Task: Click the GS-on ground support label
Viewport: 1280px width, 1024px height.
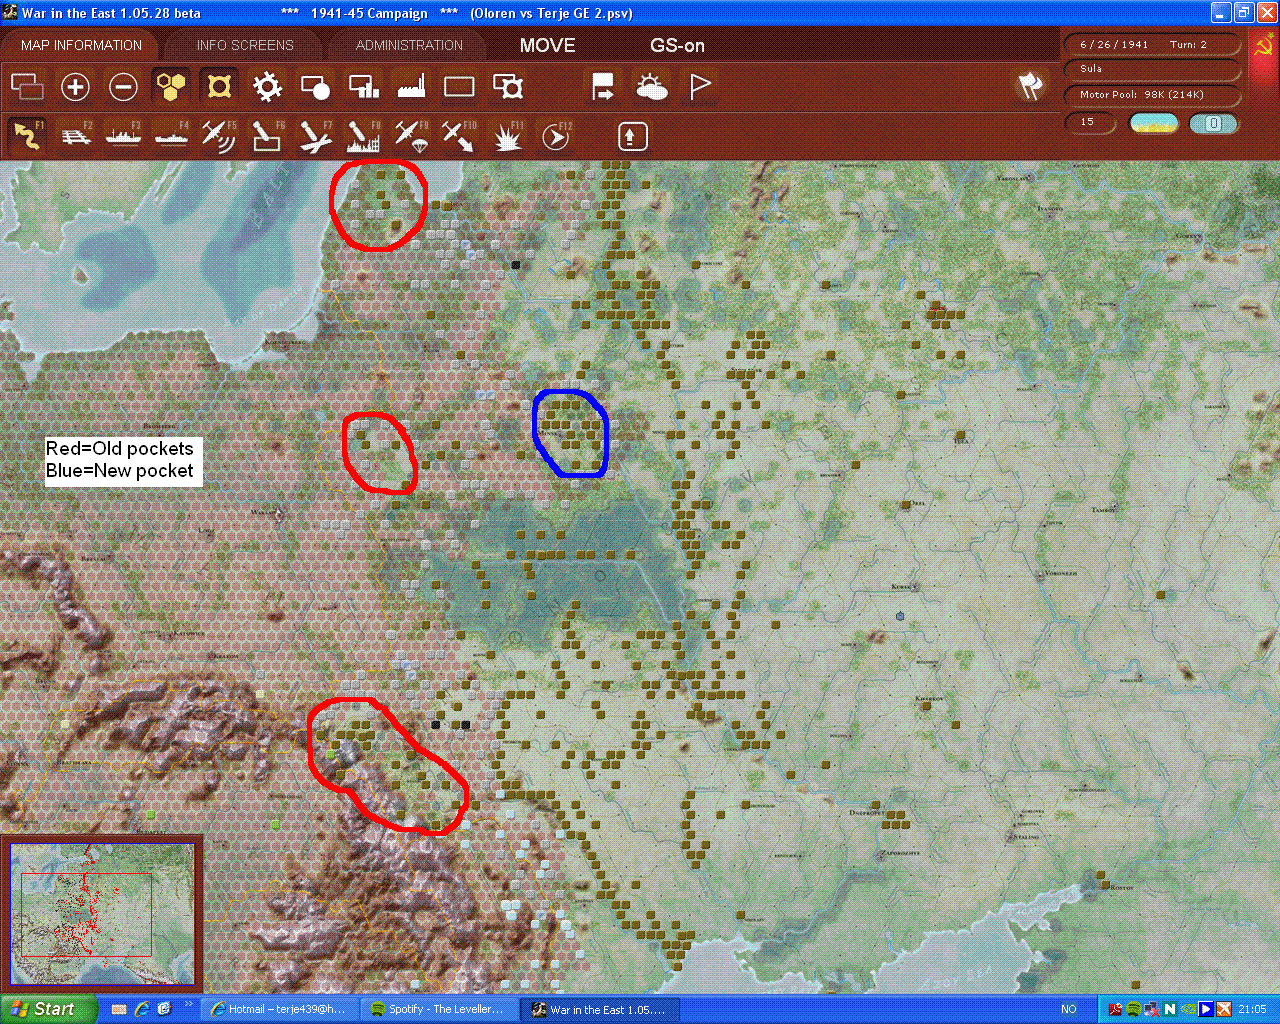Action: click(x=677, y=46)
